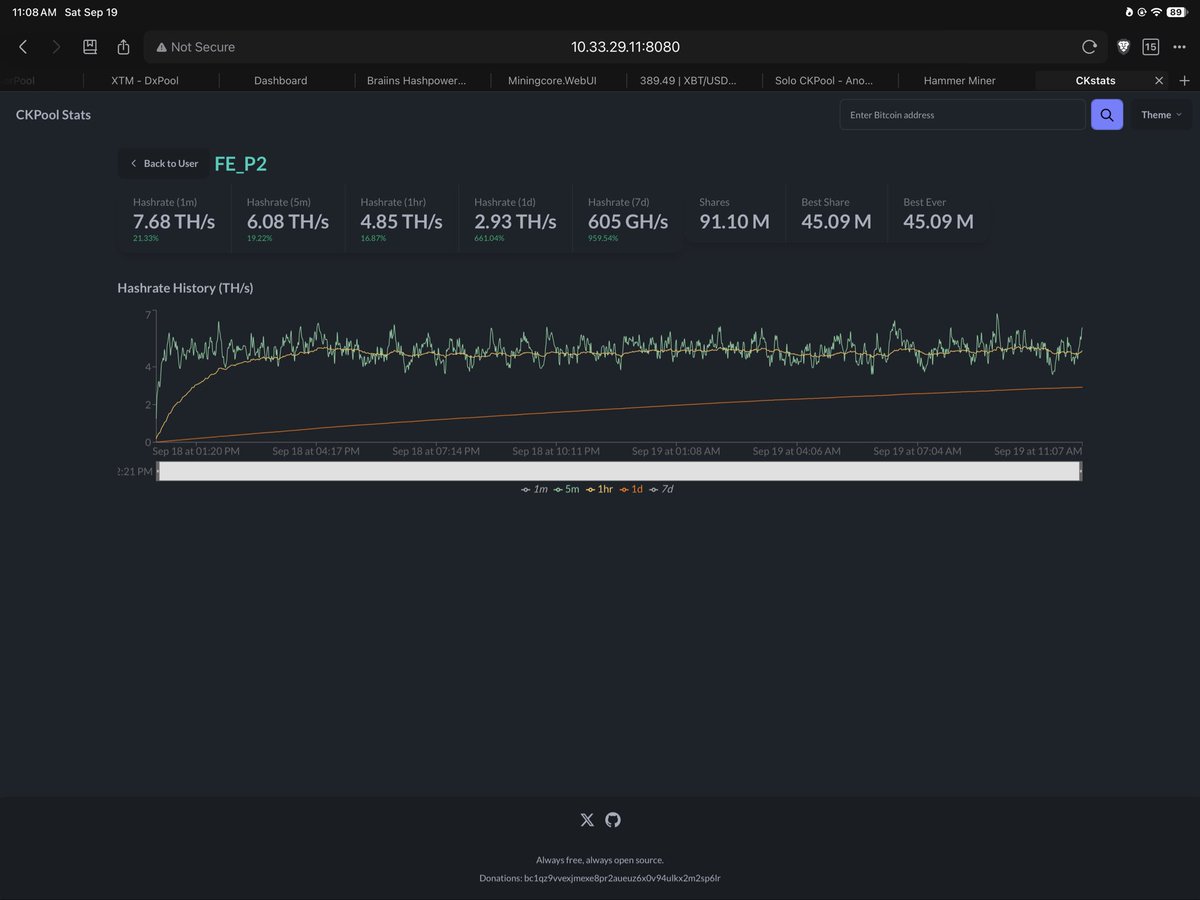Click the purple search magnifier button
The image size is (1200, 900).
click(1107, 115)
